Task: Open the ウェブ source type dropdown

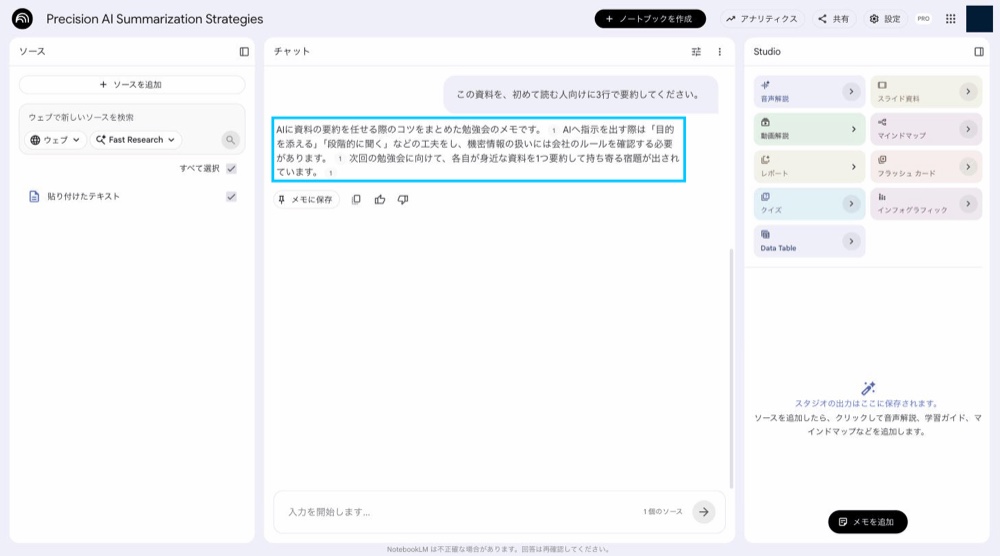Action: pyautogui.click(x=55, y=140)
